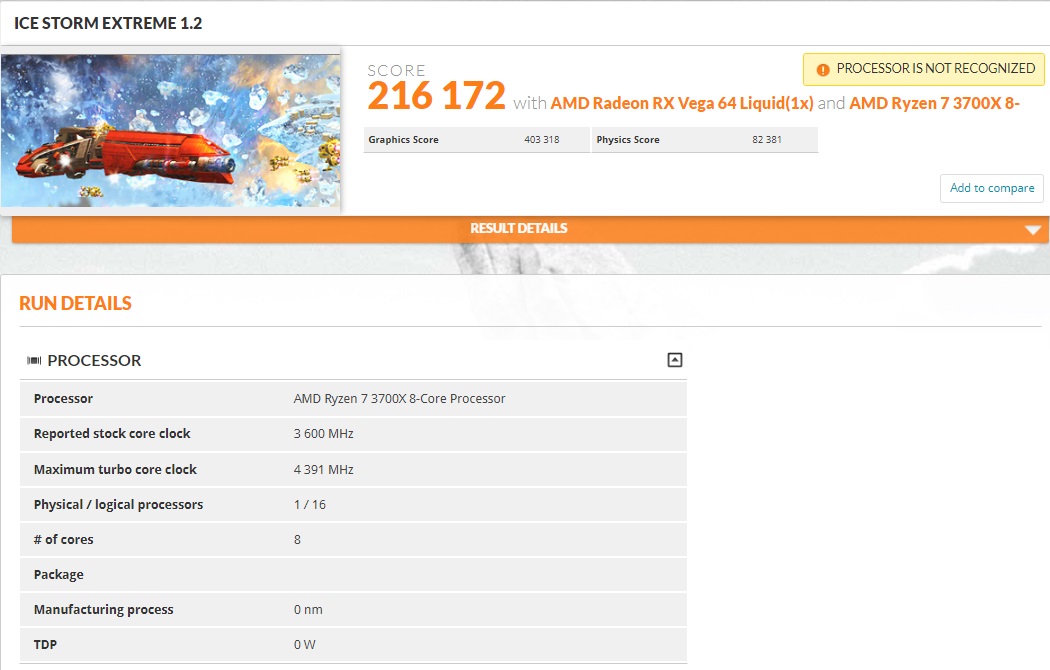Select the 0 nm manufacturing value
This screenshot has width=1050, height=670.
308,609
